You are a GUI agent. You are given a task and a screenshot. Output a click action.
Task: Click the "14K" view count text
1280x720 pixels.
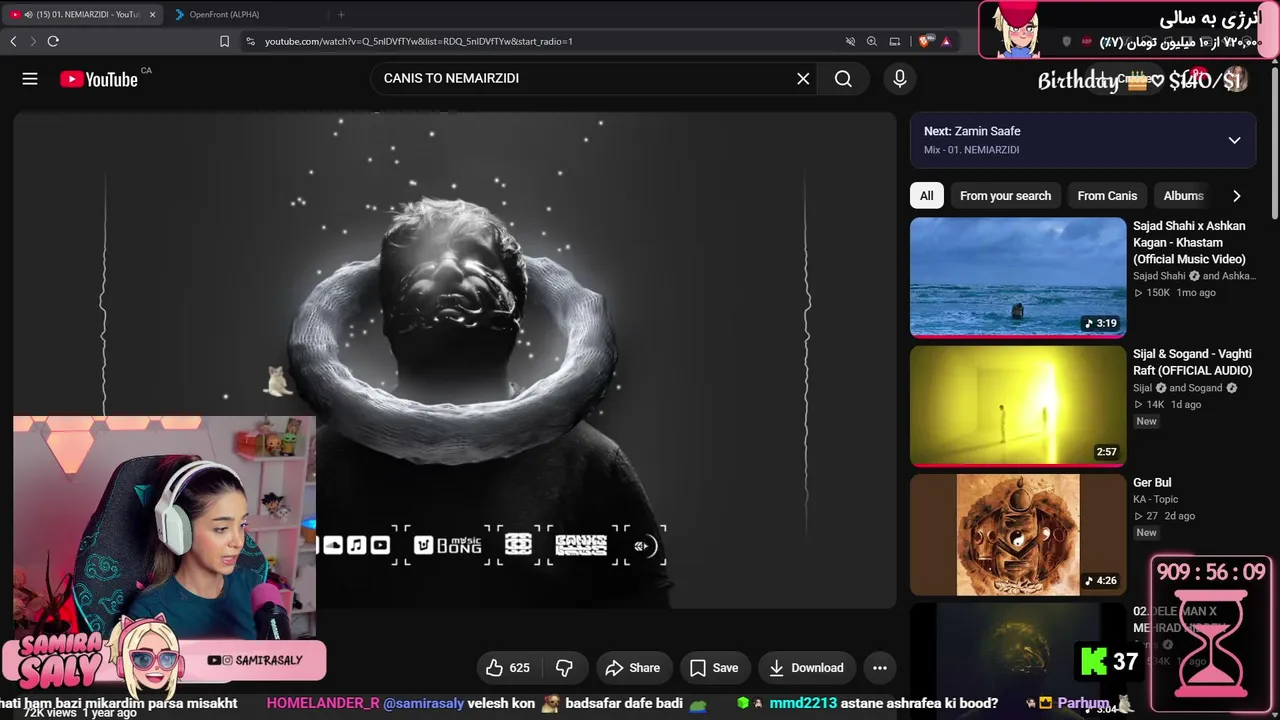tap(1155, 405)
